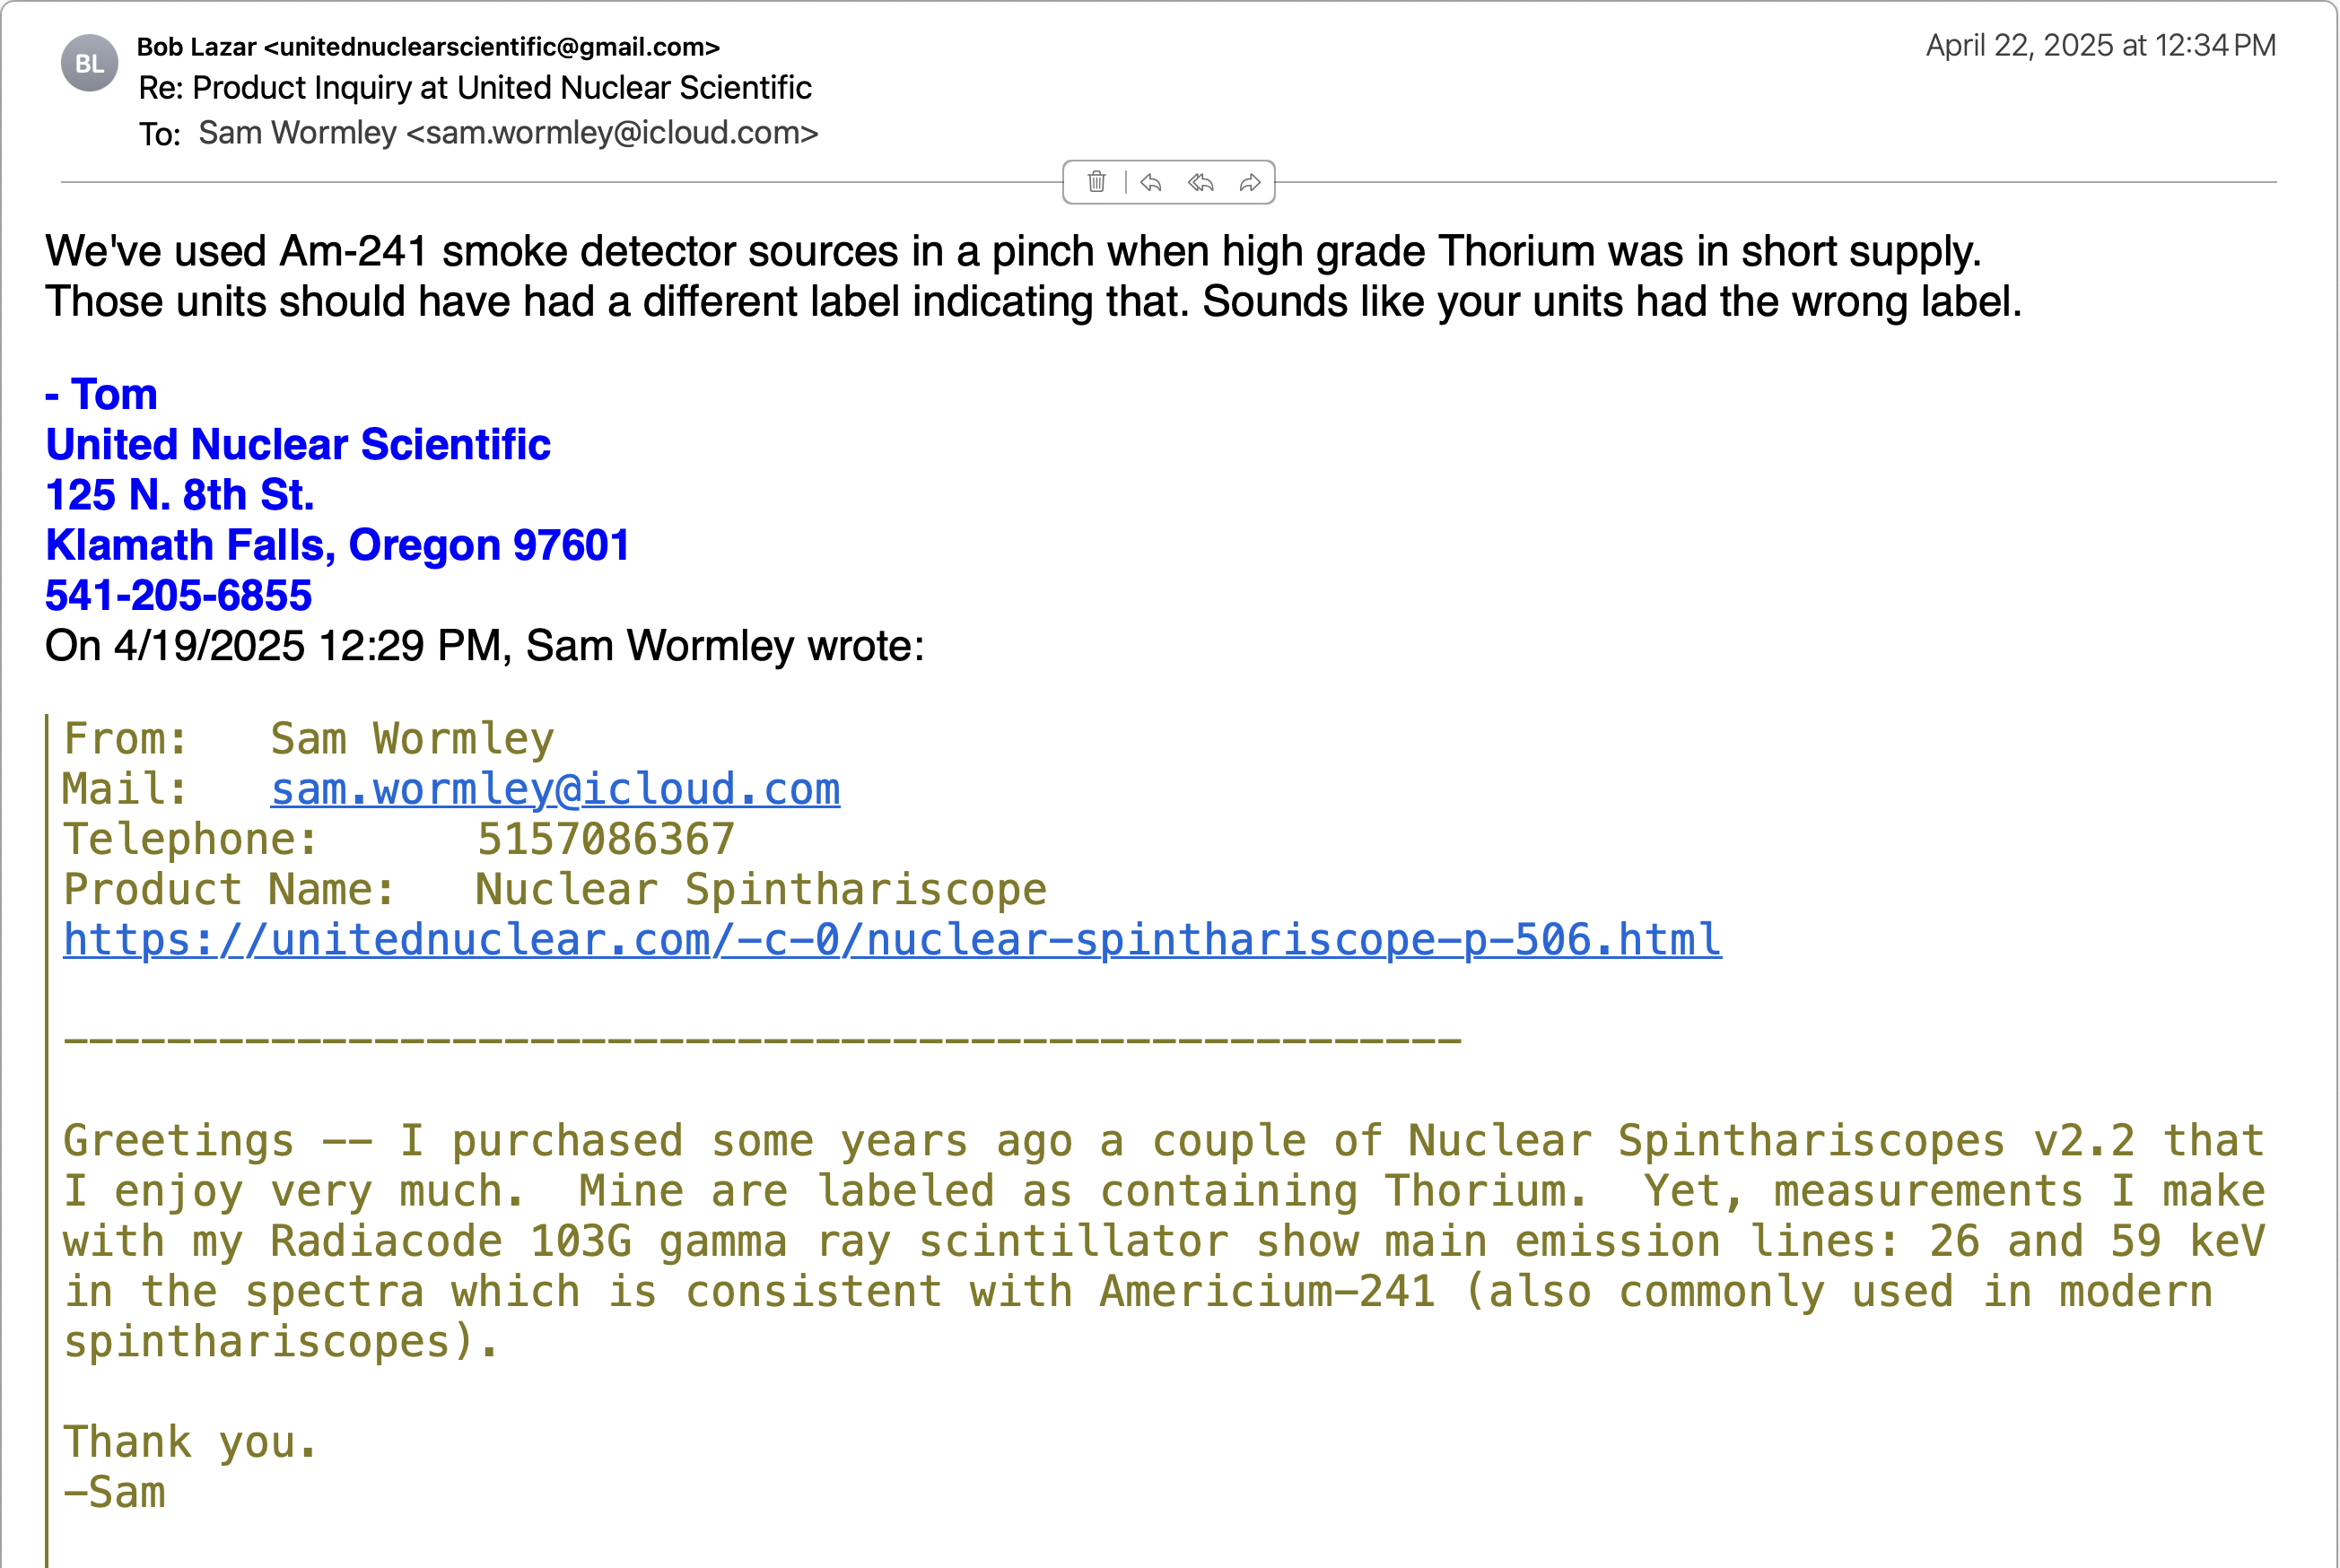
Task: Click the double-arrow Reply All icon
Action: pyautogui.click(x=1200, y=182)
